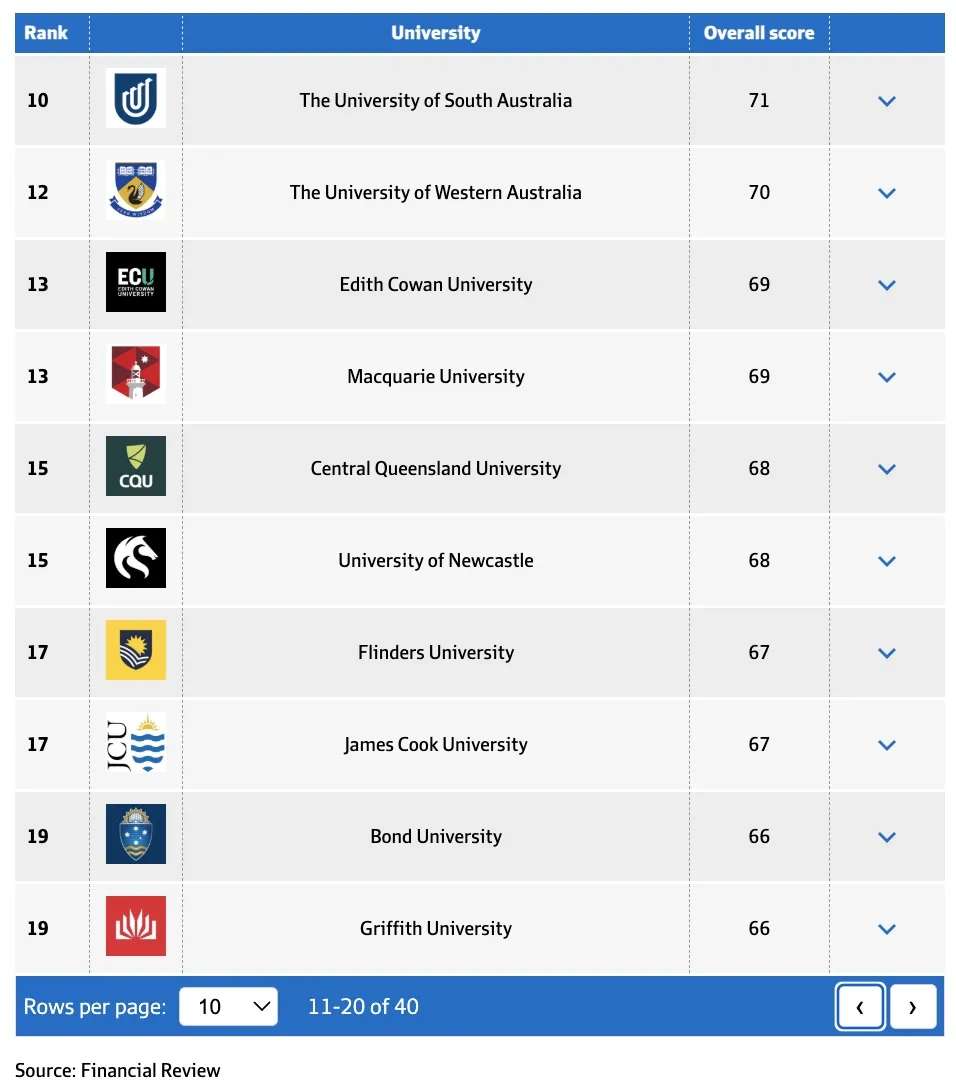Click the University of Western Australia crest

(x=136, y=192)
